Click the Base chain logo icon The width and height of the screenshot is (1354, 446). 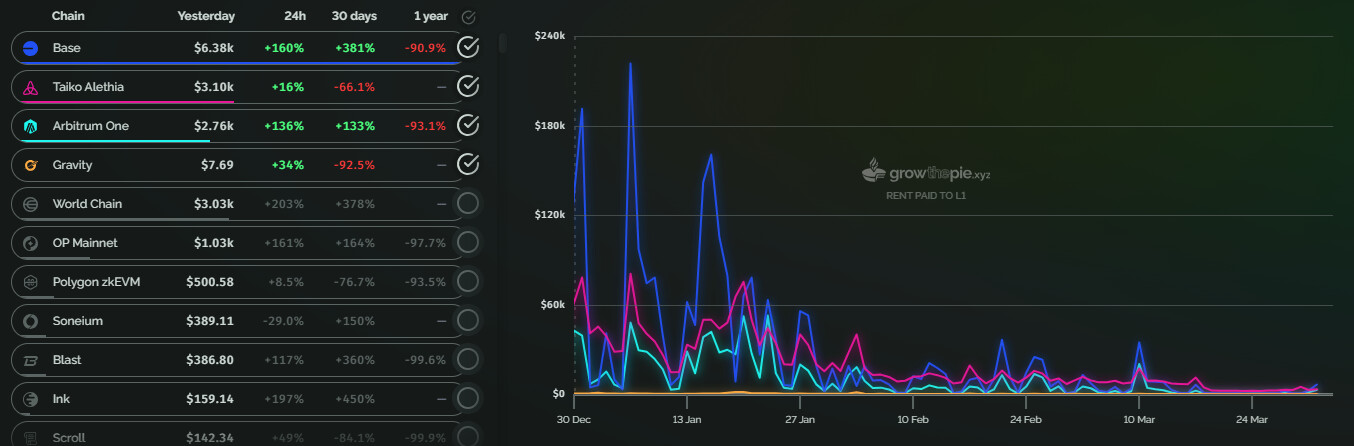pos(31,48)
